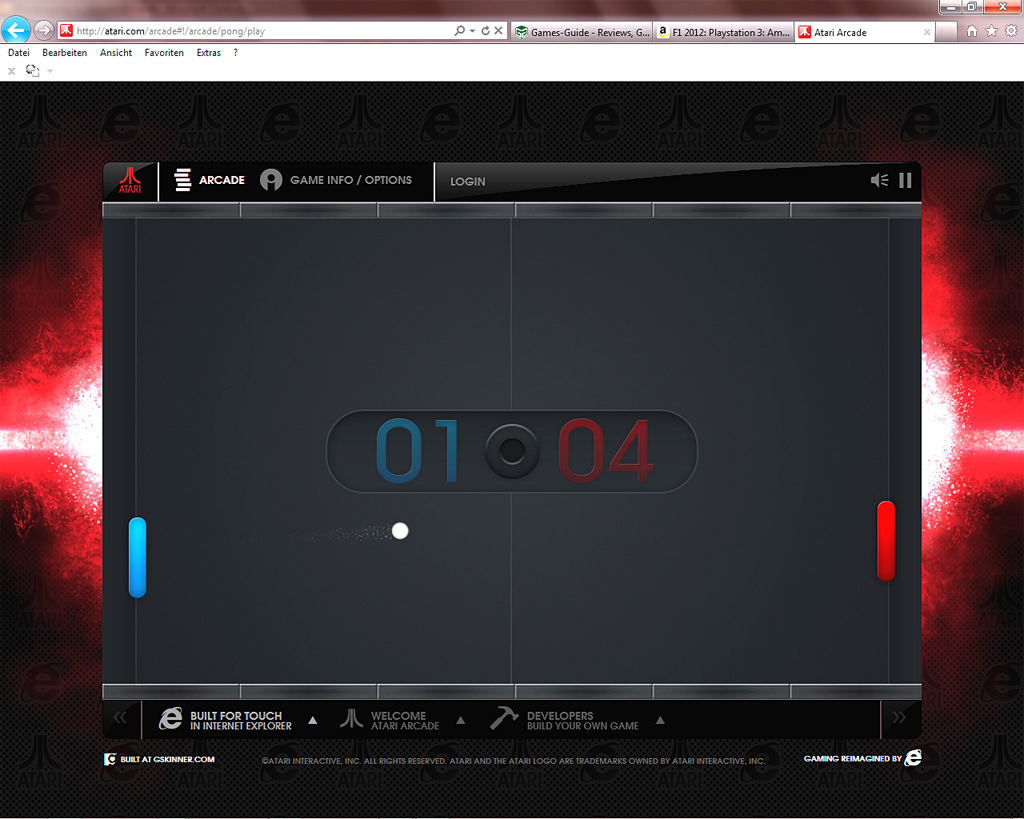The image size is (1024, 819).
Task: Open the Ansicht menu
Action: pos(116,53)
